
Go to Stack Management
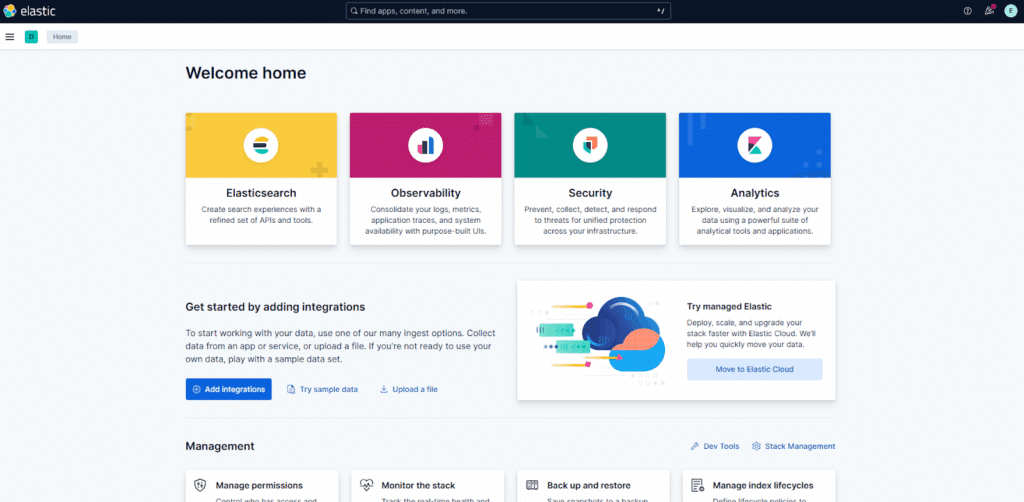pyautogui.click(x=793, y=446)
